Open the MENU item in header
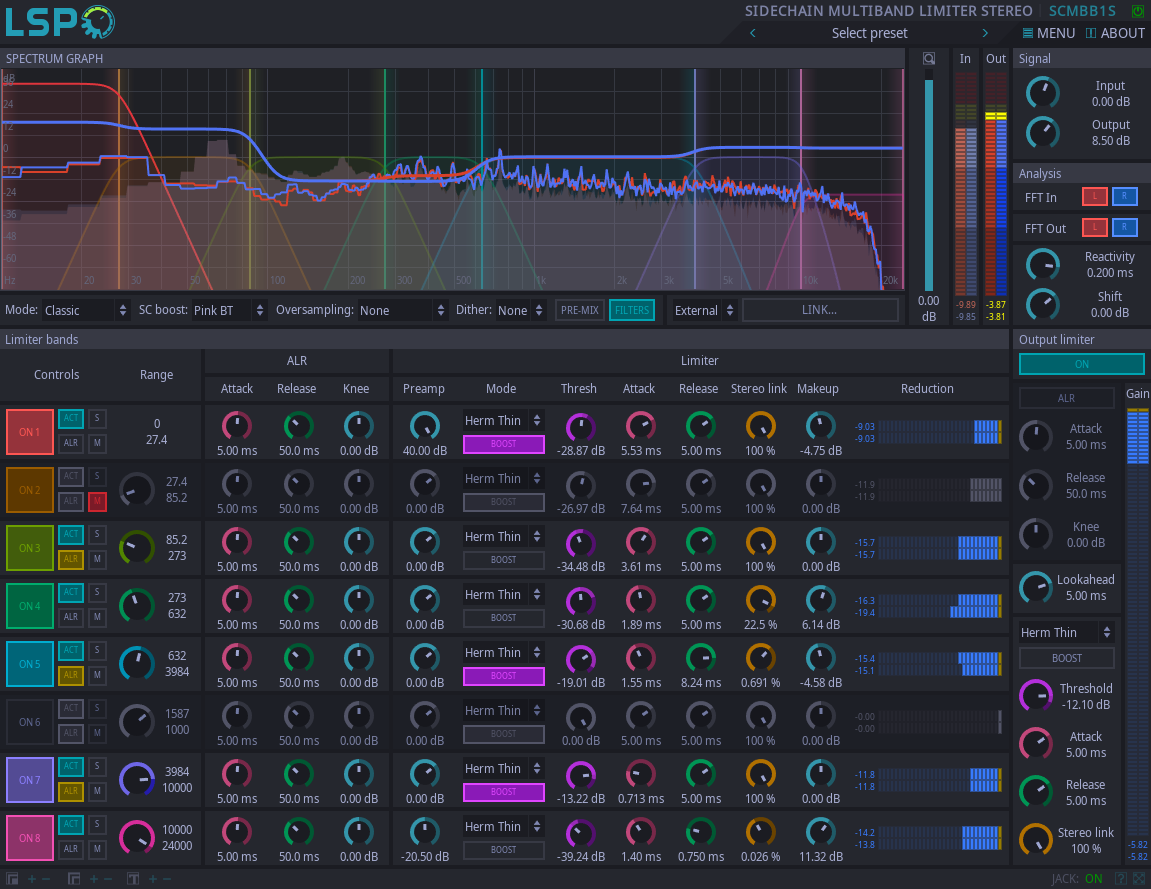The width and height of the screenshot is (1151, 889). (1048, 33)
